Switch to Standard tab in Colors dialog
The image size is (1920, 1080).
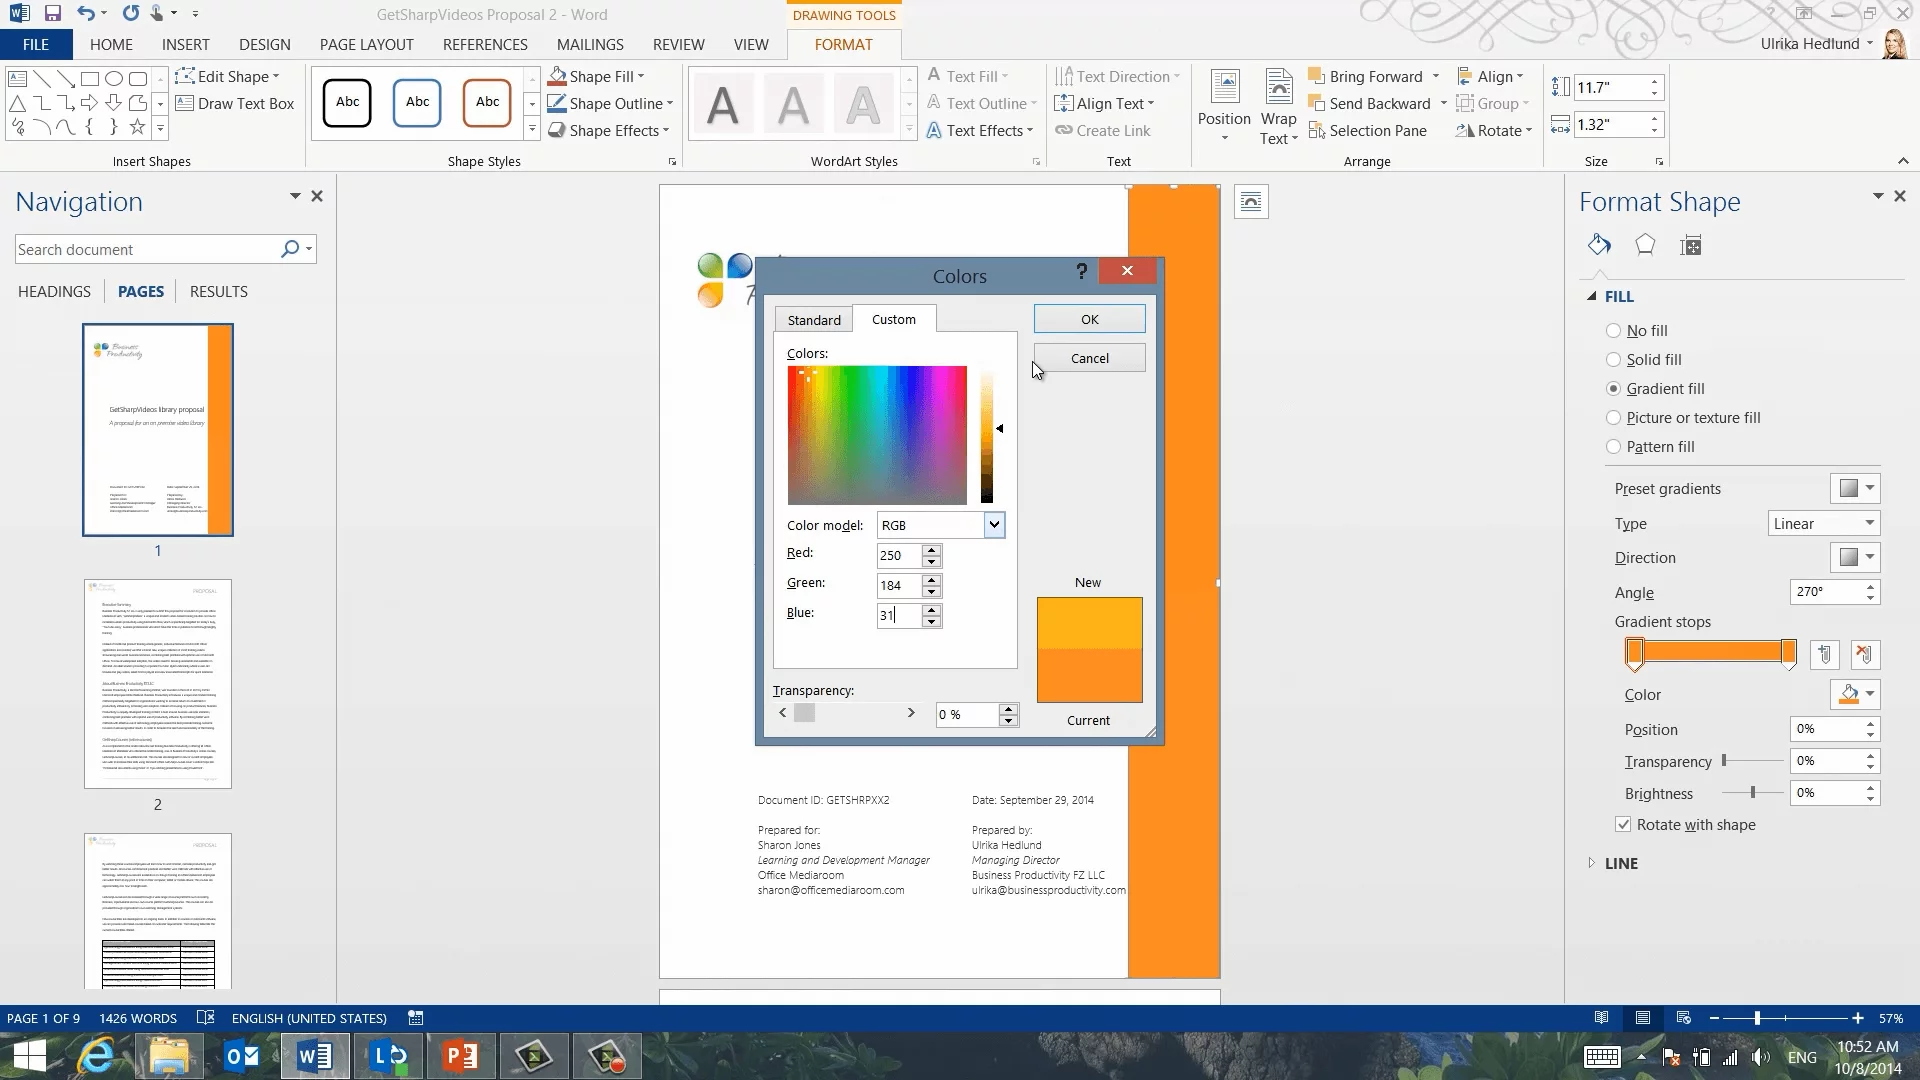click(x=813, y=320)
